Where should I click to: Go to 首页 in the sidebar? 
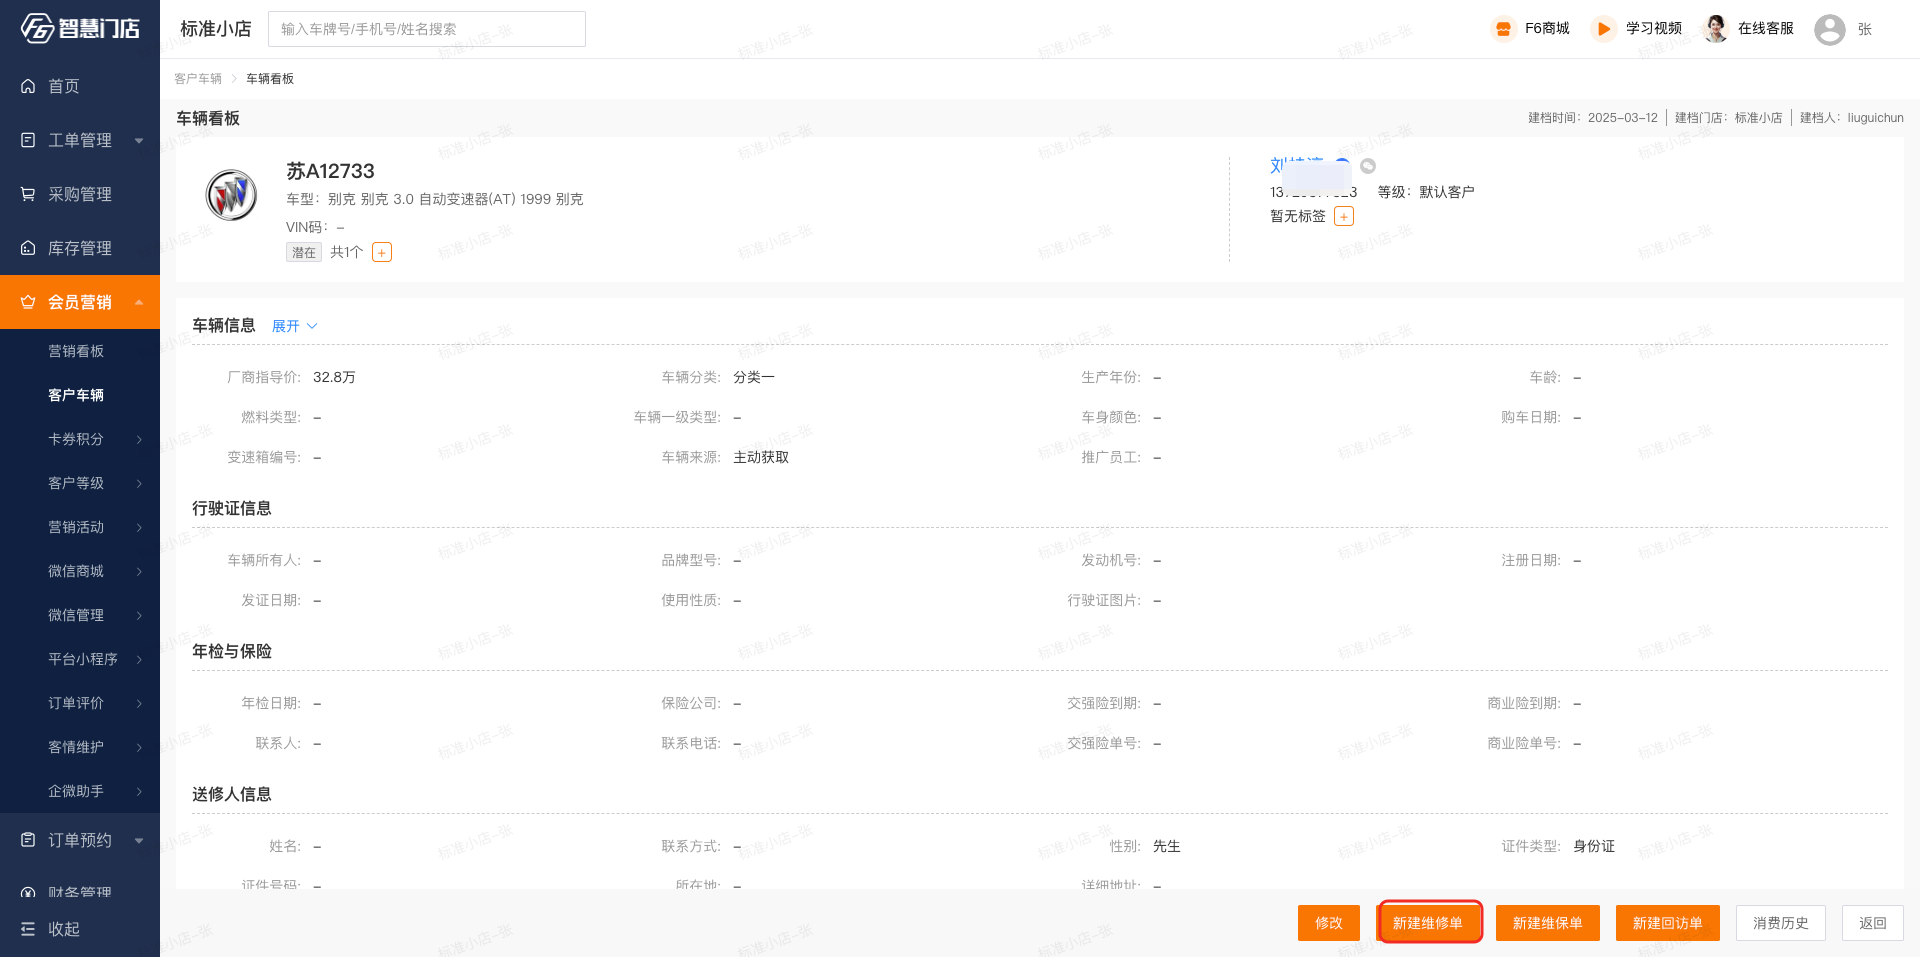(x=64, y=87)
